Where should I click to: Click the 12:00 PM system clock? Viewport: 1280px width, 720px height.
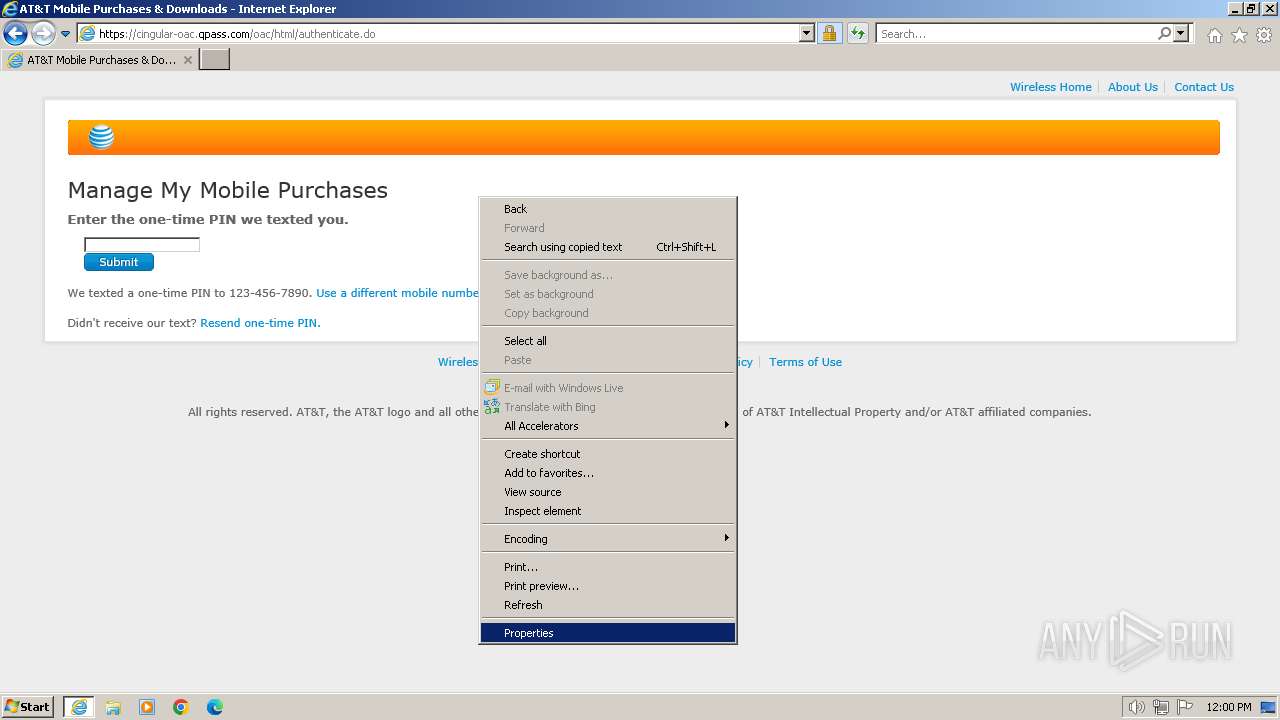coord(1229,707)
